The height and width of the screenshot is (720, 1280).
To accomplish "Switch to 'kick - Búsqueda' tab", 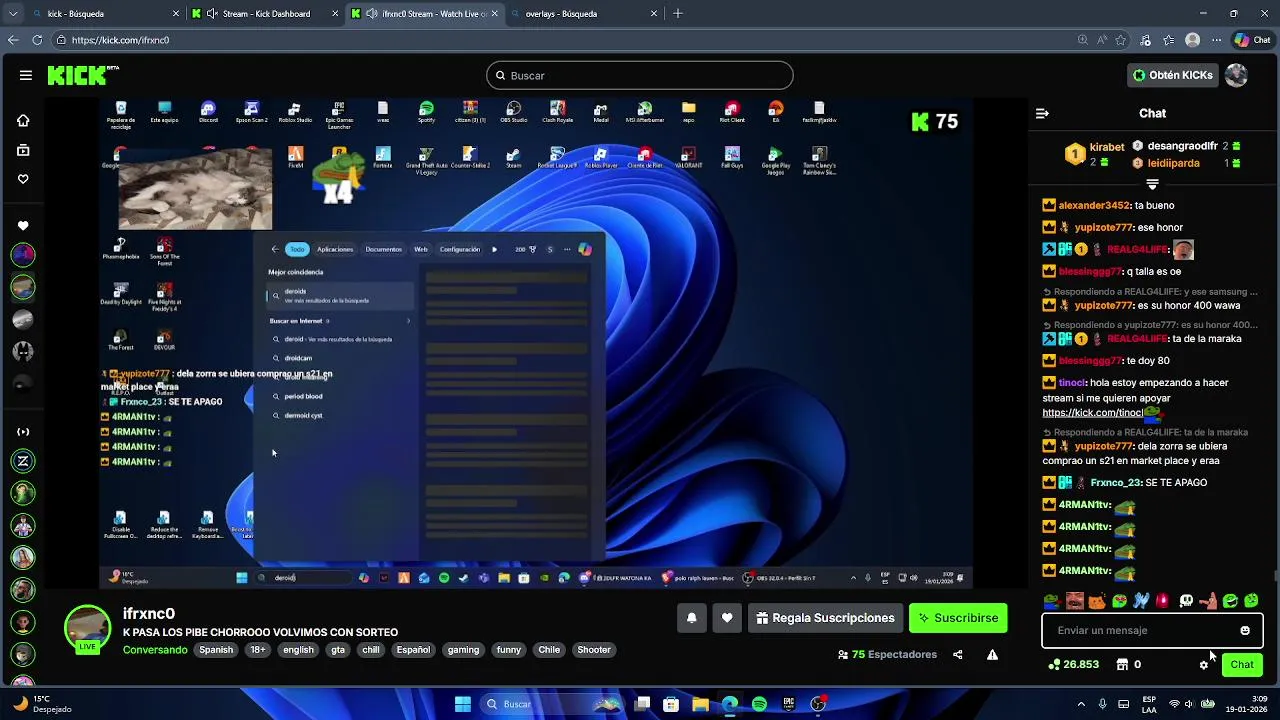I will point(107,14).
